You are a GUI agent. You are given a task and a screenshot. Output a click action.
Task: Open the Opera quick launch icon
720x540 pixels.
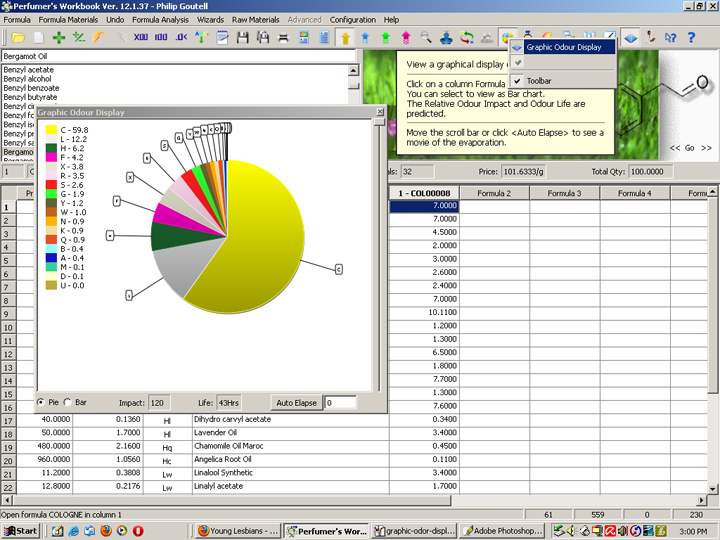138,531
